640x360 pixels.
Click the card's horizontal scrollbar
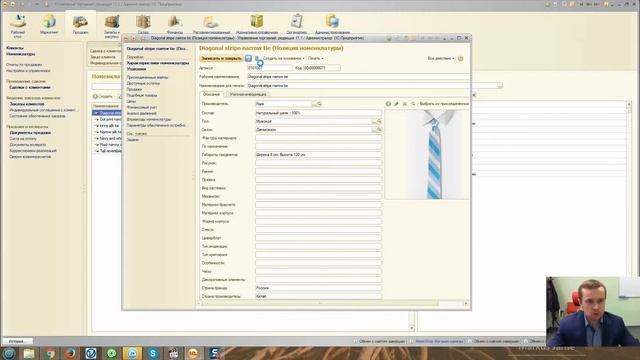point(320,304)
